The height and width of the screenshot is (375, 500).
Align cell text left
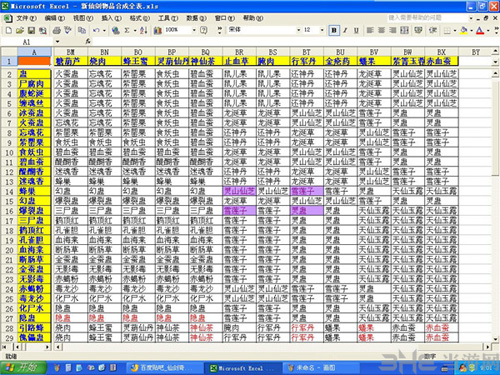370,30
